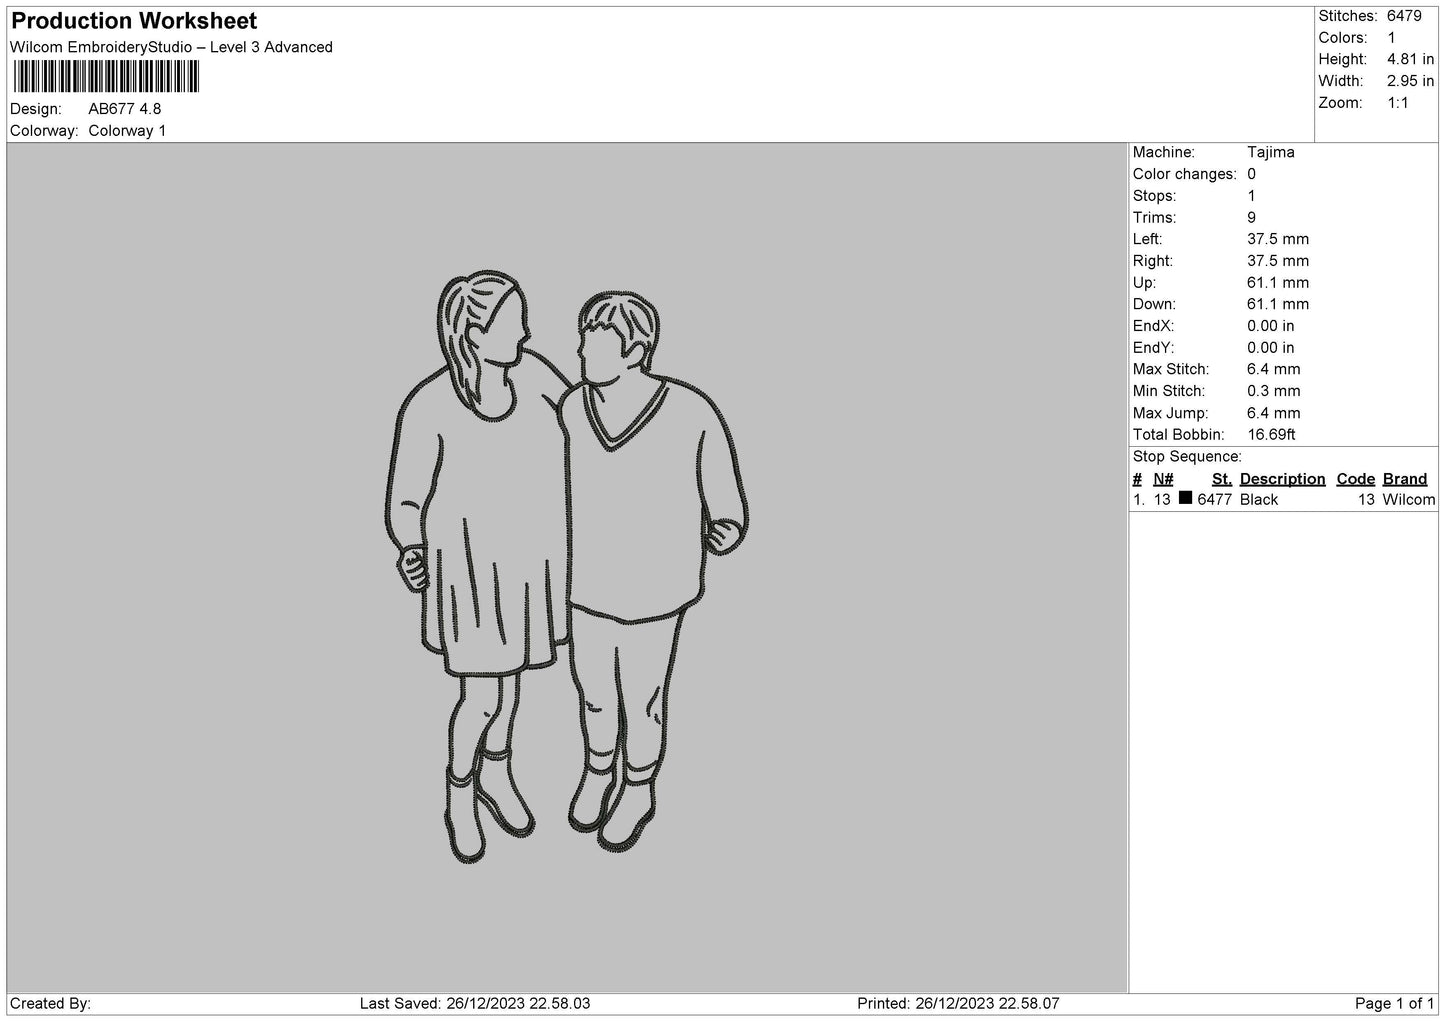Click 'Wilcom EmbroideryStudio – Level 3 Advanced' text
Screen dimensions: 1445x1021
click(171, 47)
